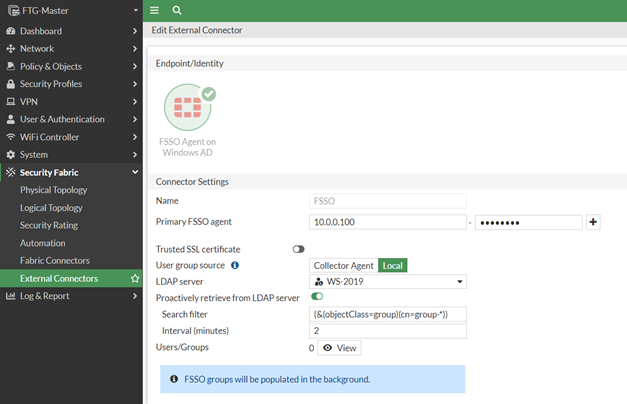Screen dimensions: 627x404
Task: Open the Fabric Connectors page
Action: tap(55, 260)
